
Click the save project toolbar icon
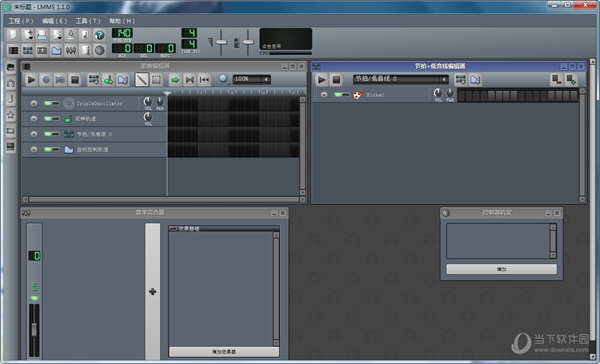(71, 35)
